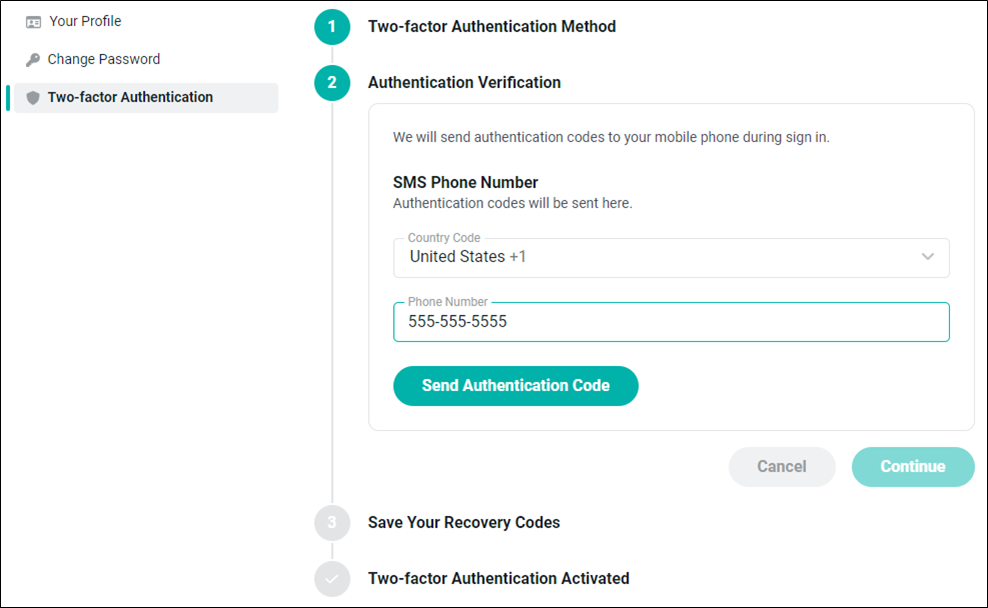This screenshot has width=988, height=608.
Task: Select Two-factor Authentication sidebar item
Action: click(146, 98)
